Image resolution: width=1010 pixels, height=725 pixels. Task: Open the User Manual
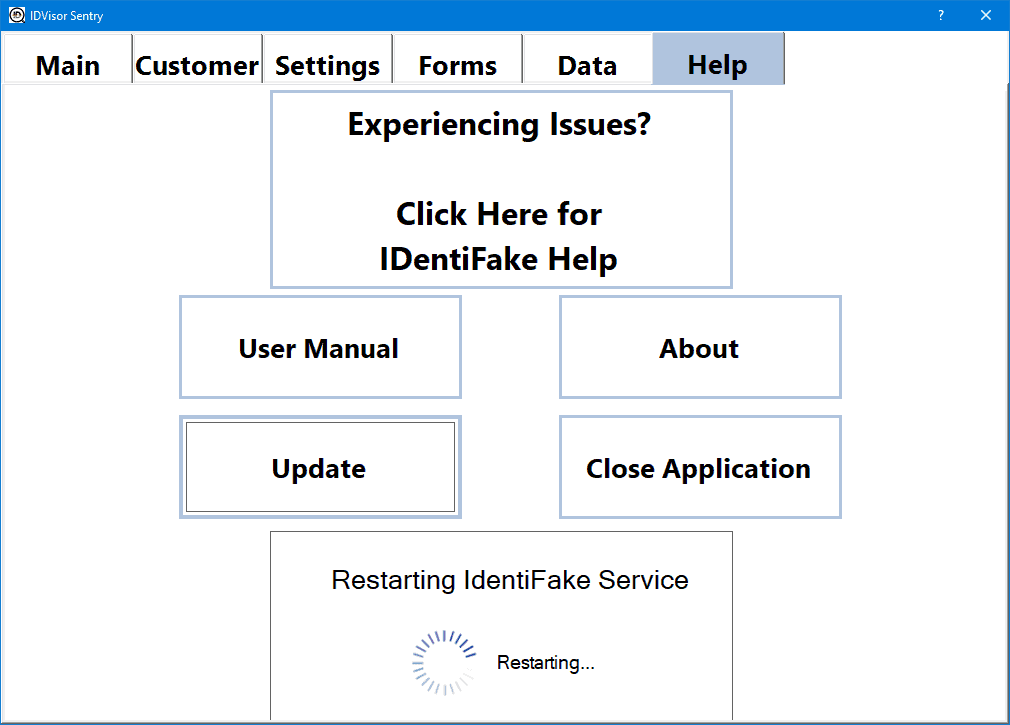320,347
